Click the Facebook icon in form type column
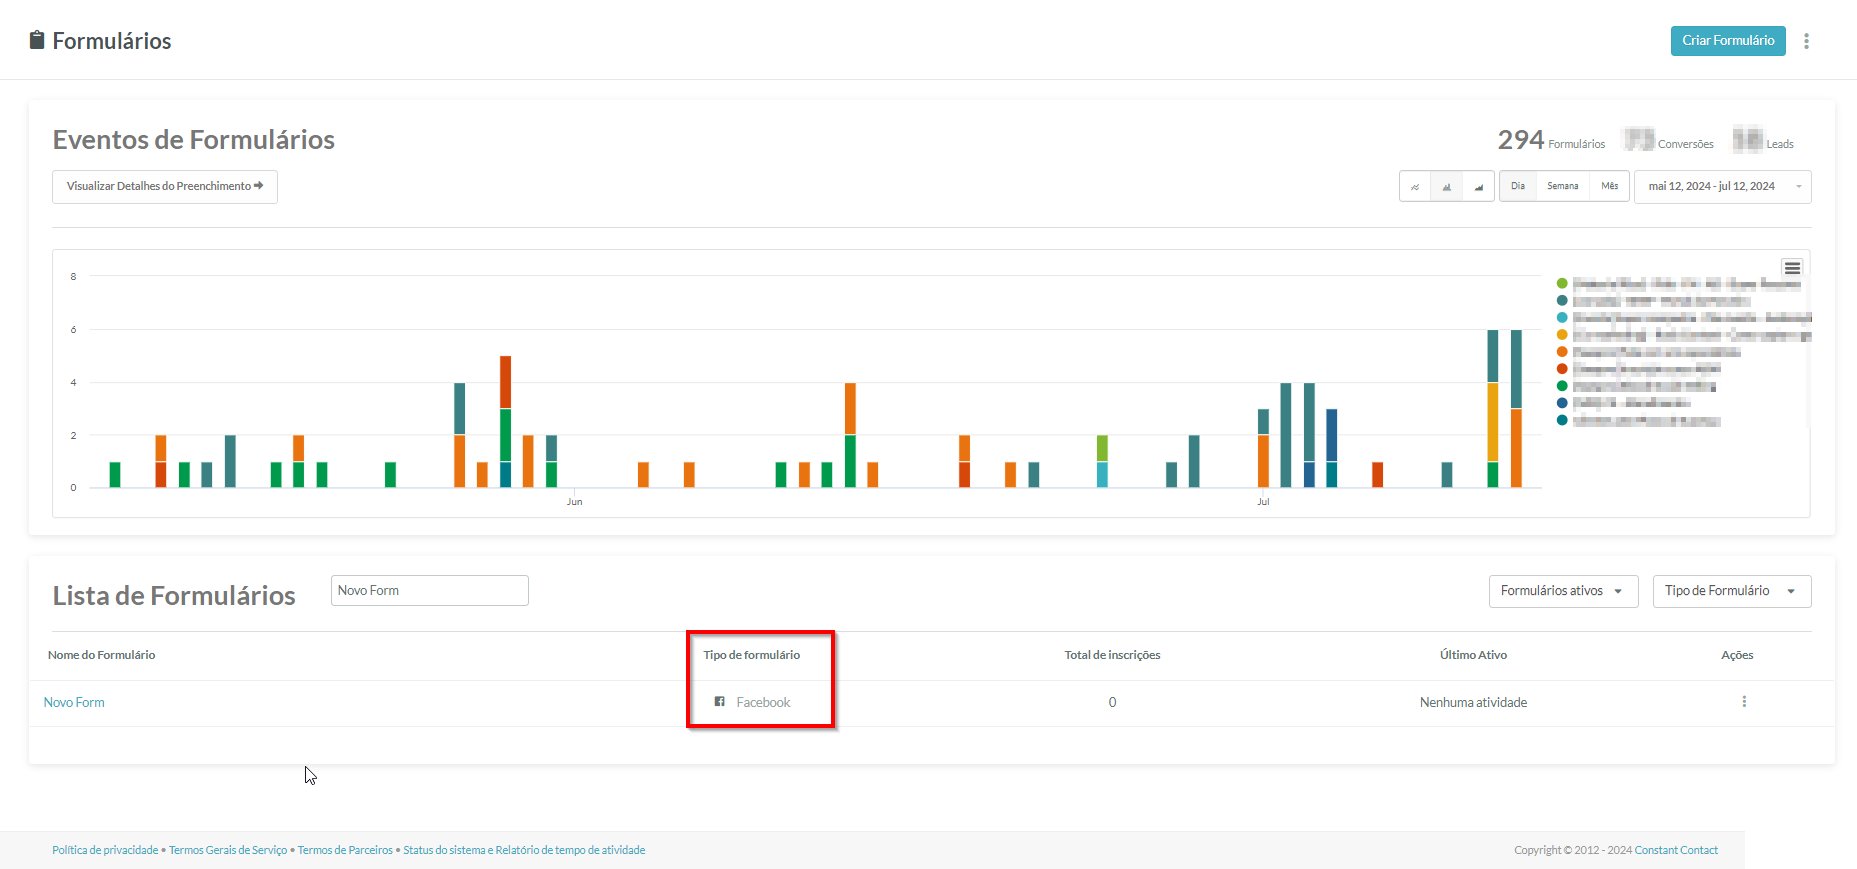 pyautogui.click(x=719, y=702)
